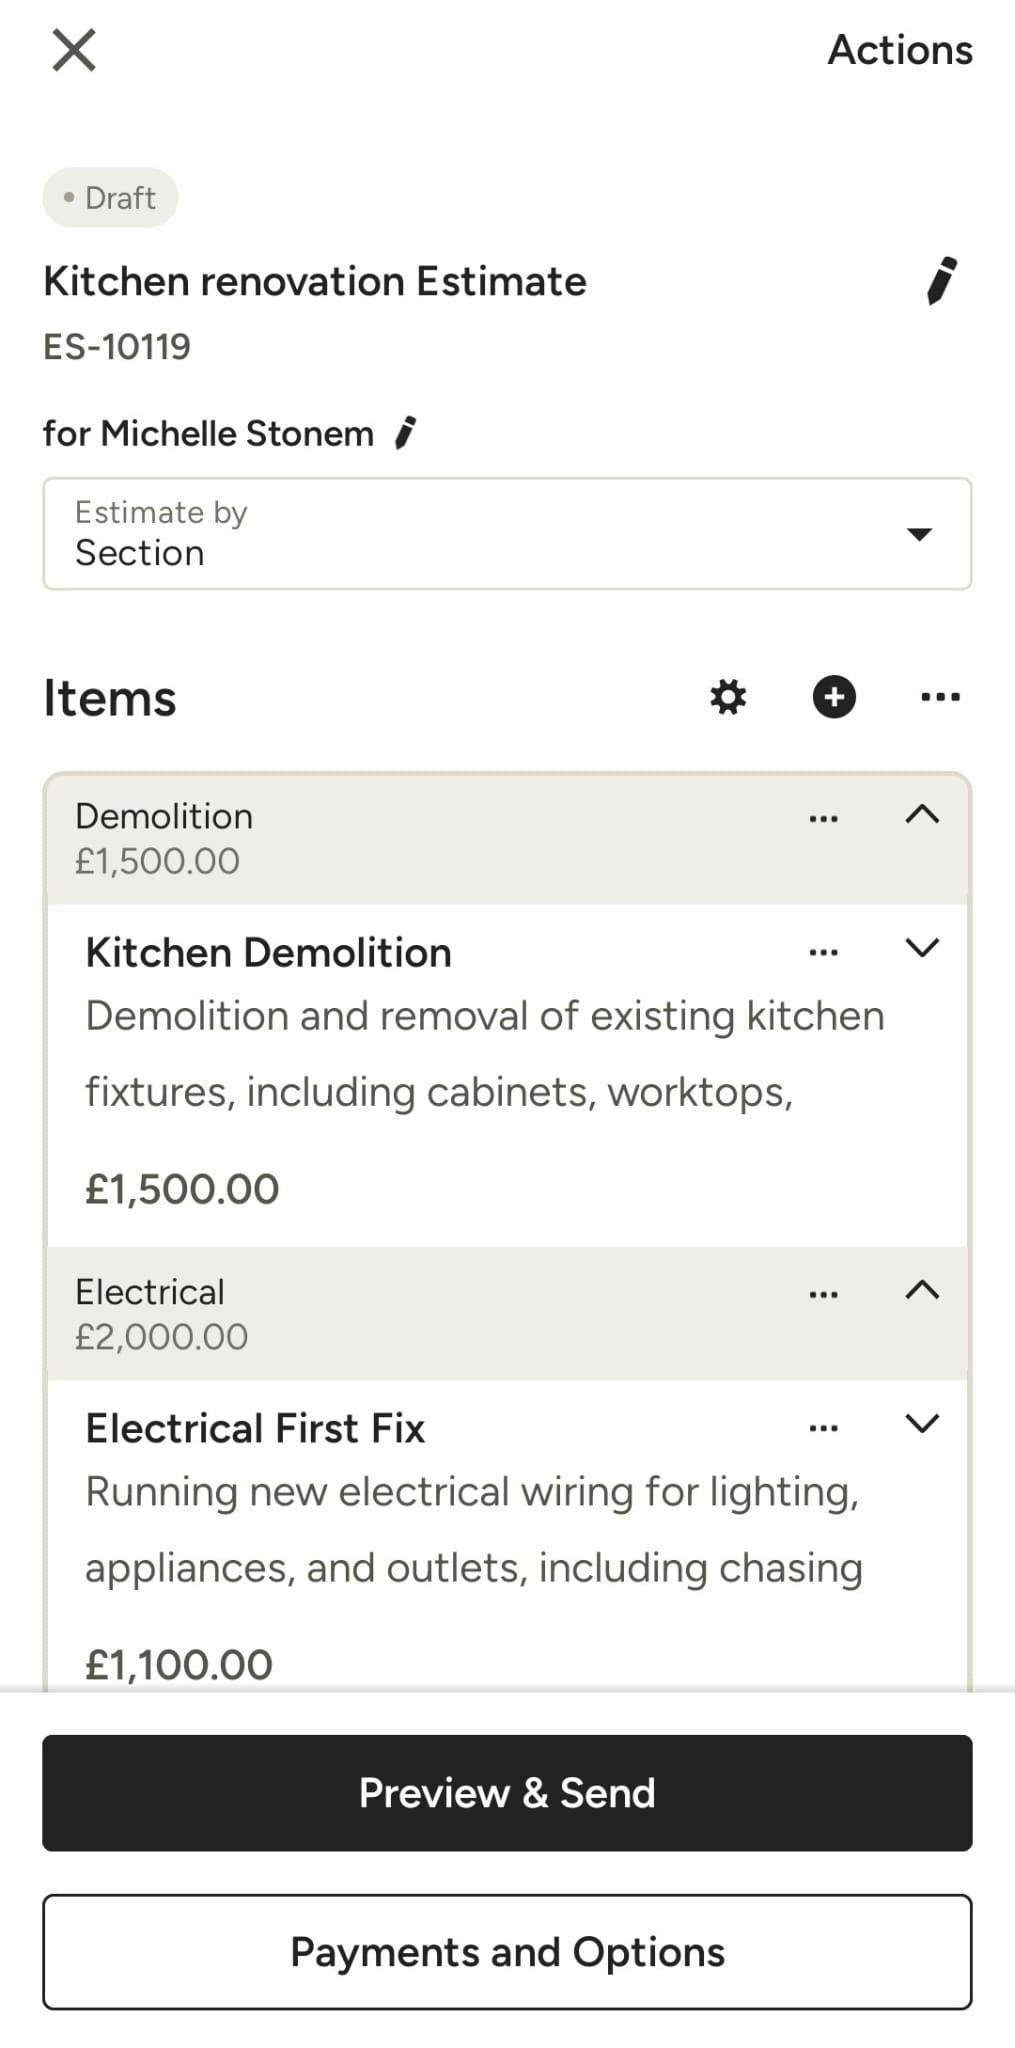Open Payments and Options
This screenshot has width=1015, height=2048.
[x=507, y=1952]
